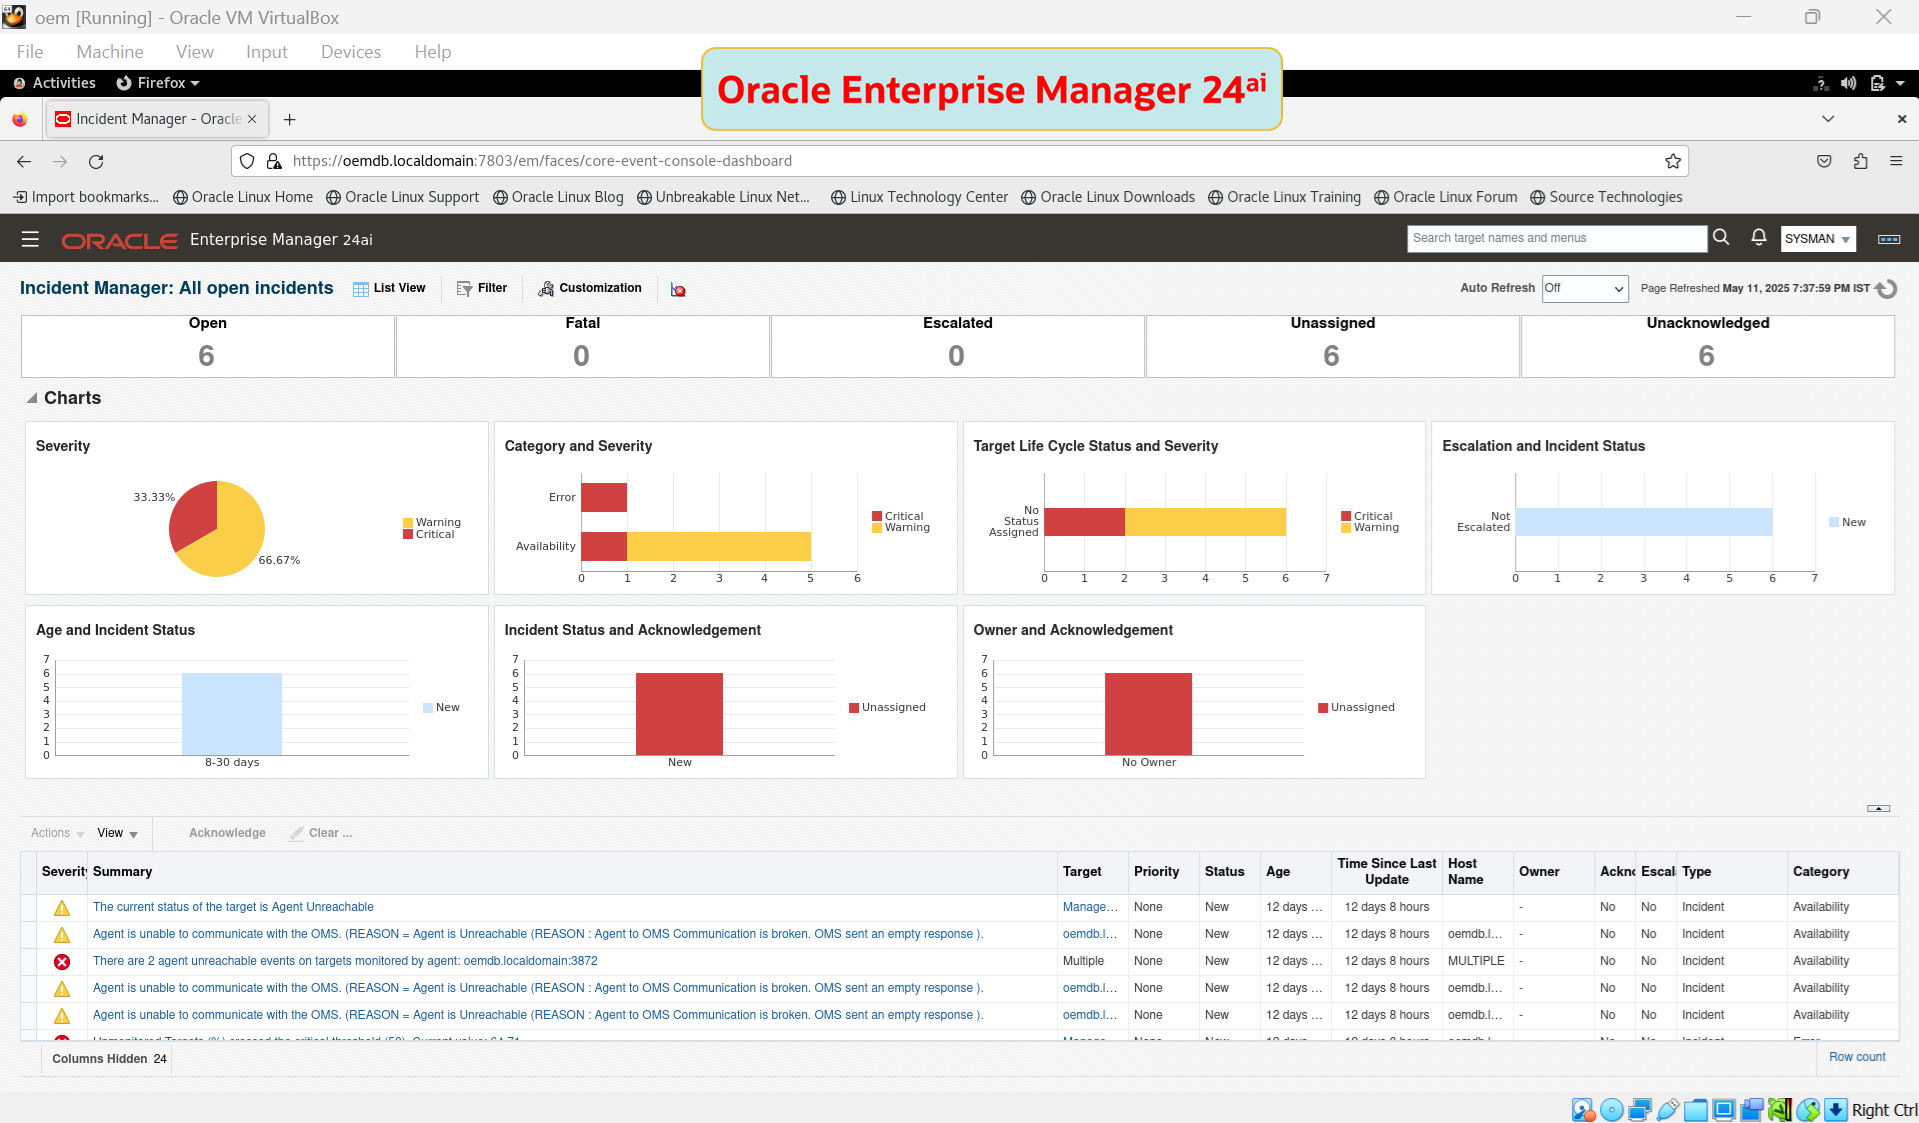Reload the Firefox page
Viewport: 1919px width, 1123px height.
click(x=96, y=161)
